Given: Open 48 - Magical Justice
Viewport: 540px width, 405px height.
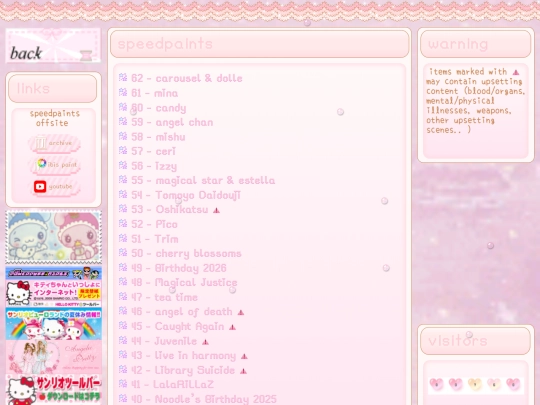Looking at the screenshot, I should tap(184, 282).
